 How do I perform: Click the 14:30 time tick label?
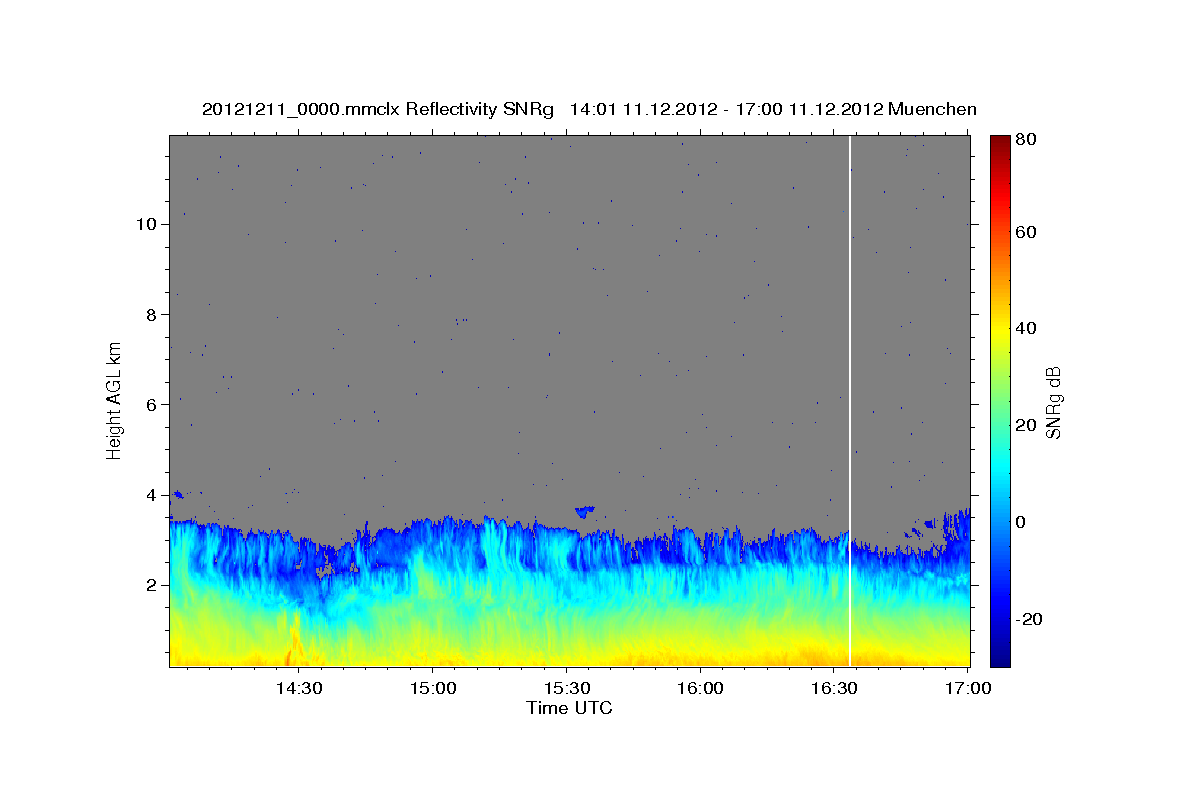click(298, 688)
